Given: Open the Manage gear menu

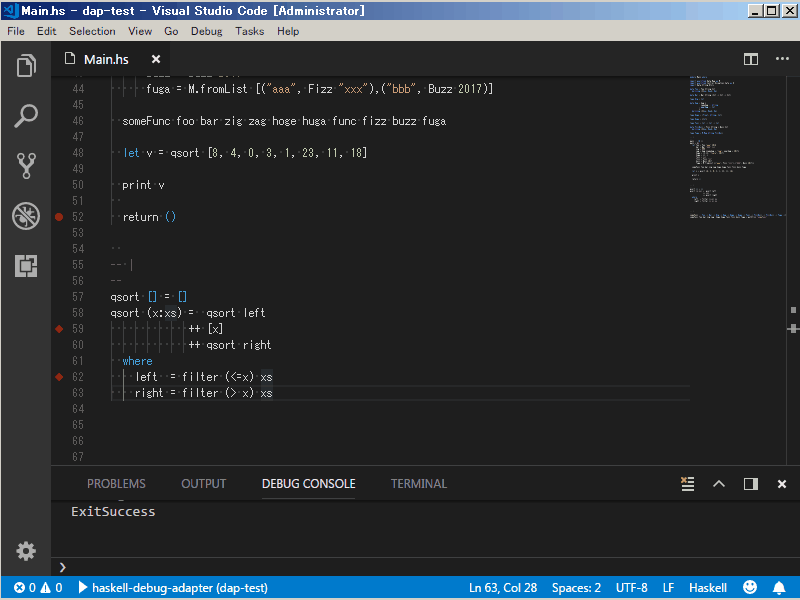Looking at the screenshot, I should tap(25, 550).
